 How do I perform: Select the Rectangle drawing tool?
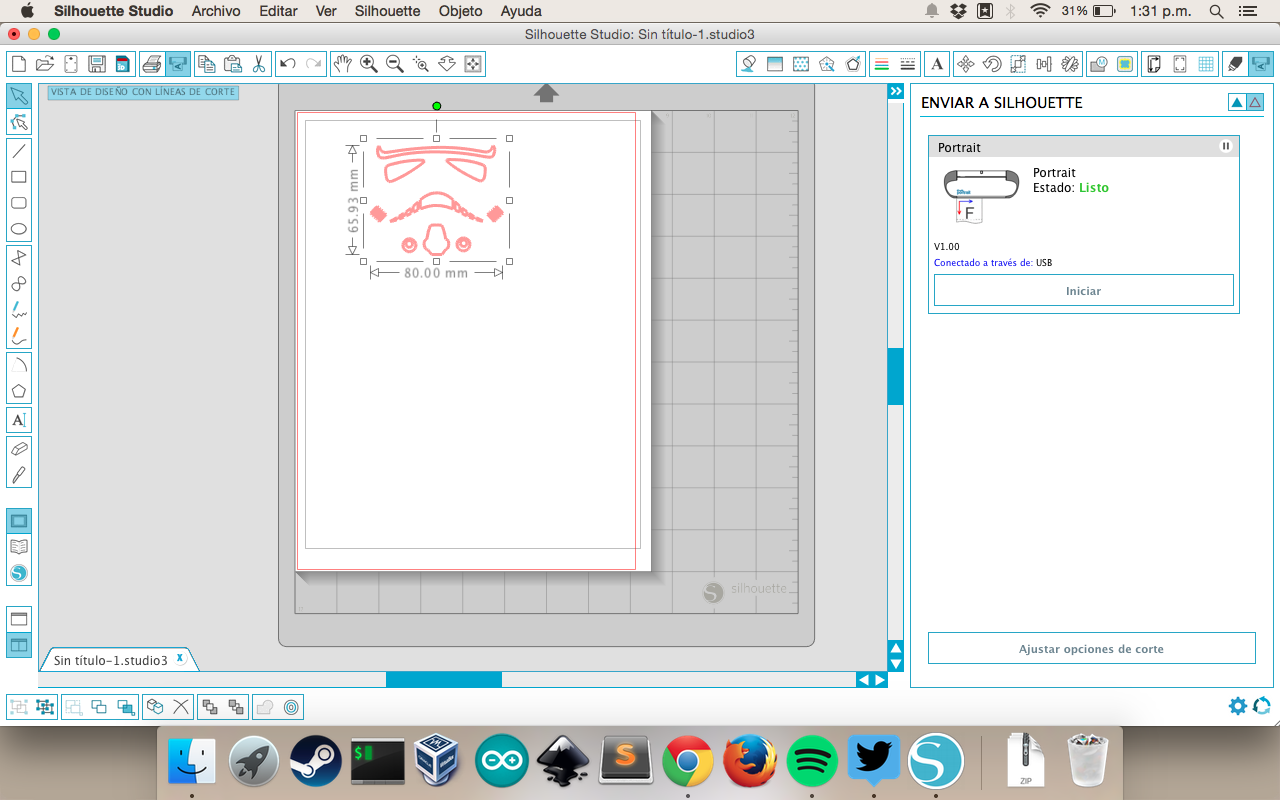[19, 177]
